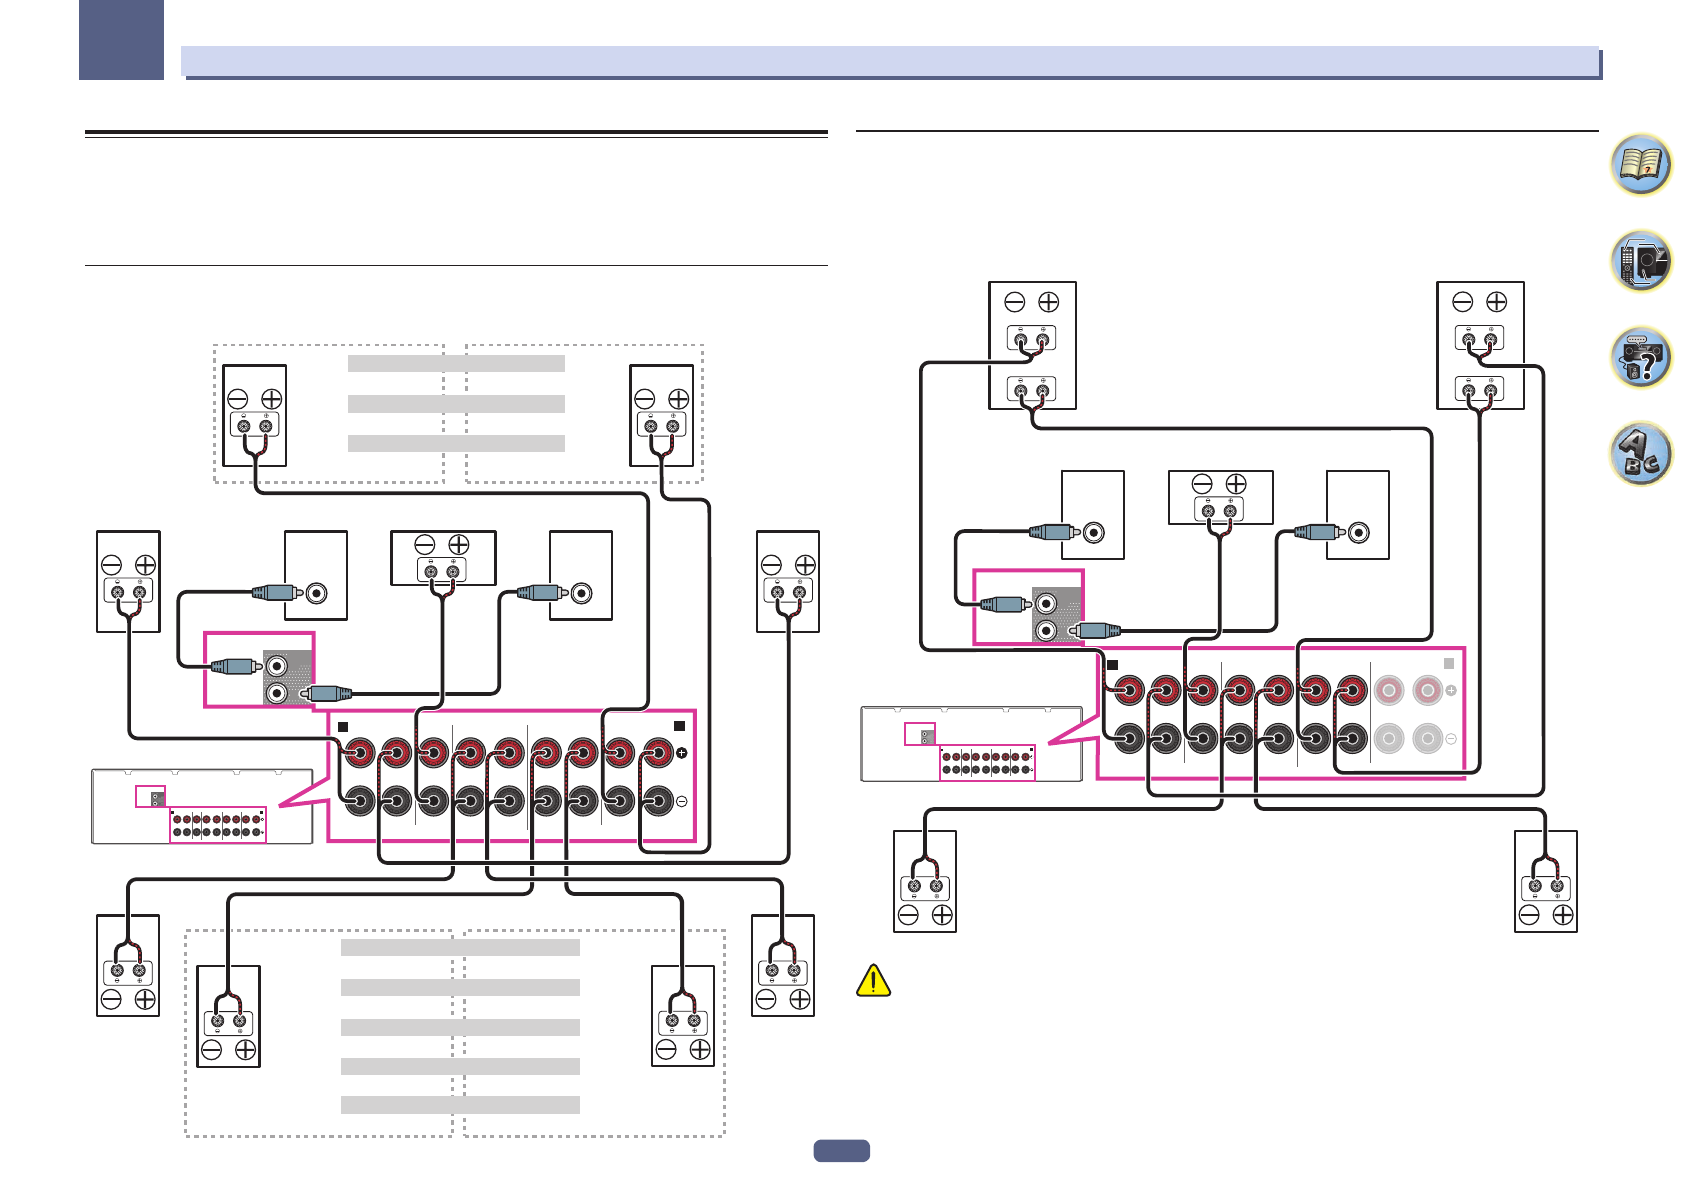This screenshot has height=1191, width=1684.
Task: Click the question mark troubleshooting icon
Action: (1640, 357)
